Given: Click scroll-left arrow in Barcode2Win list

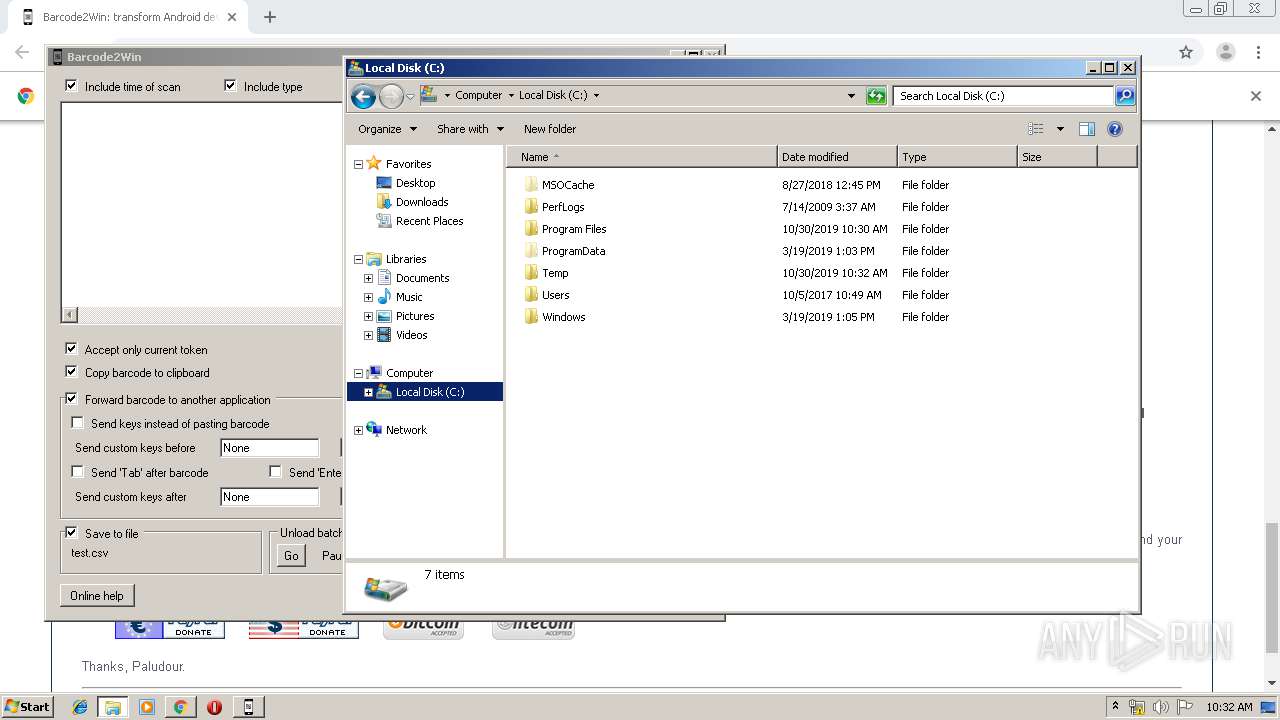Looking at the screenshot, I should tap(69, 315).
